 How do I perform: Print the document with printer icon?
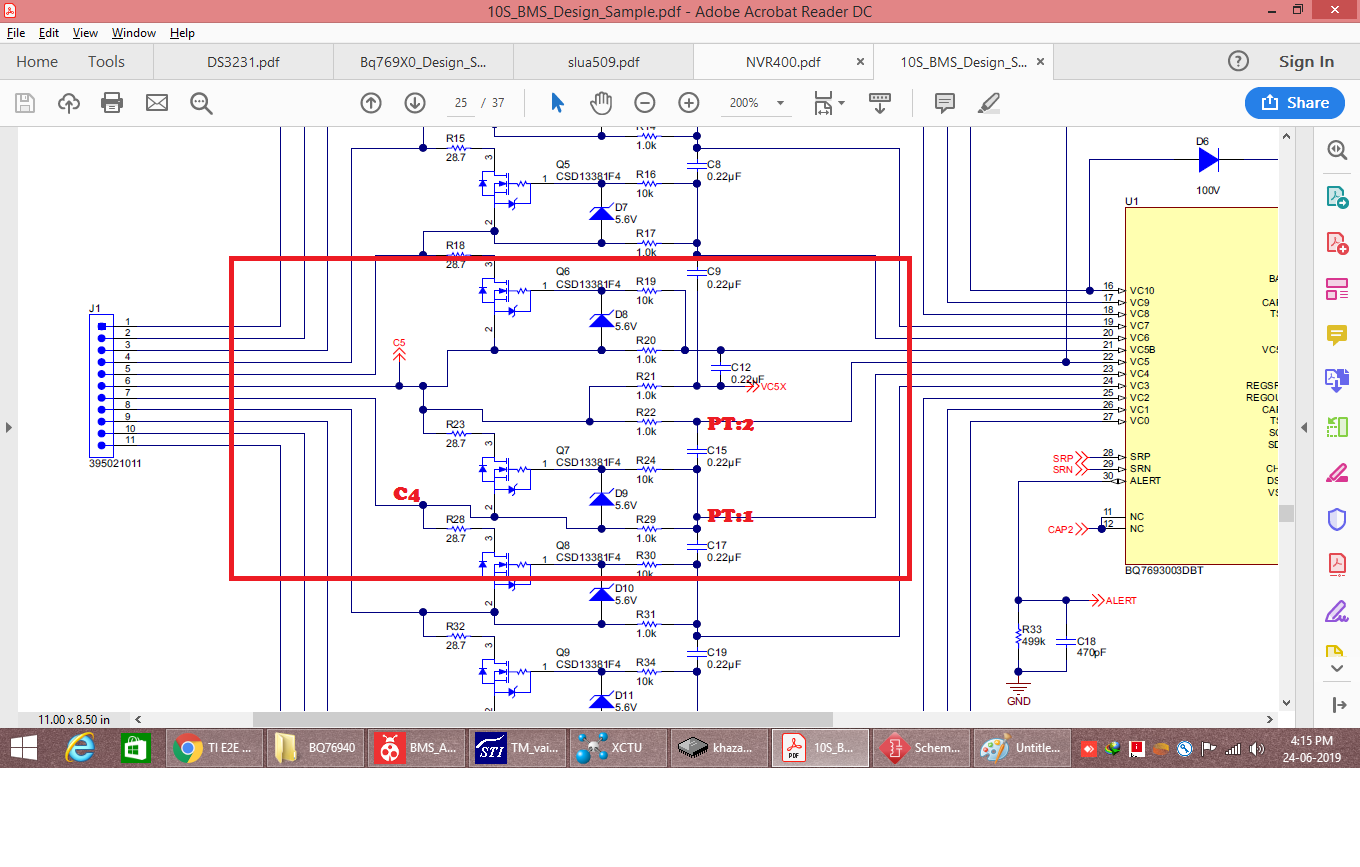click(112, 102)
